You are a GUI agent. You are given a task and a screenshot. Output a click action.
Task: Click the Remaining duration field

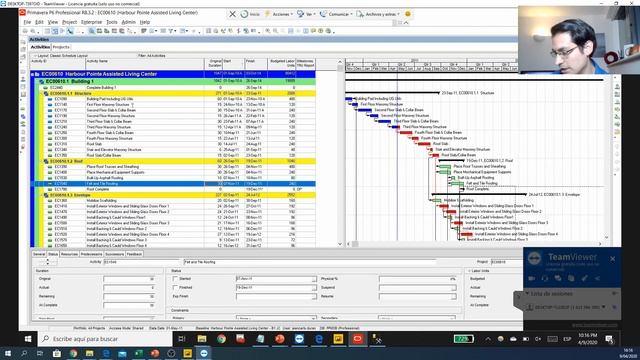pyautogui.click(x=129, y=297)
